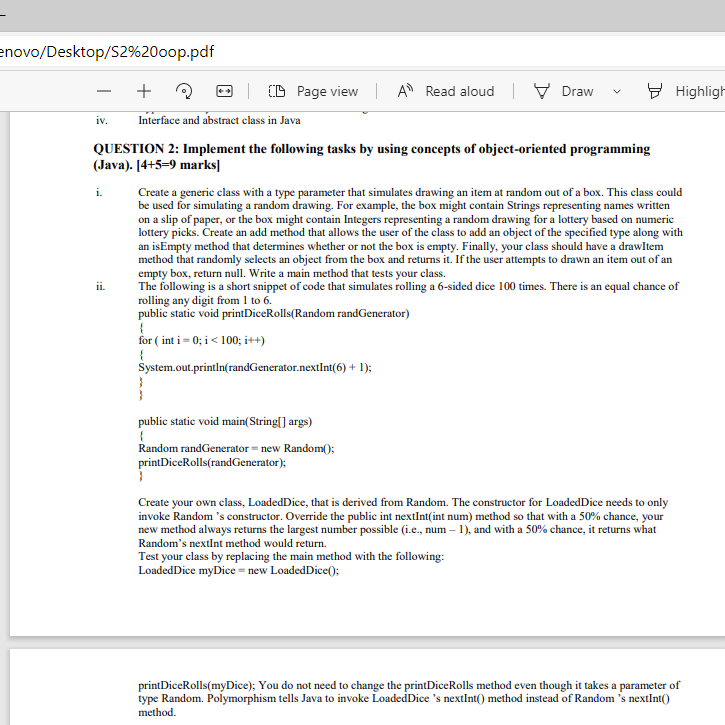Click 'LoadedDice myDice = new LoadedDice();' line
Image resolution: width=725 pixels, height=725 pixels.
(239, 570)
